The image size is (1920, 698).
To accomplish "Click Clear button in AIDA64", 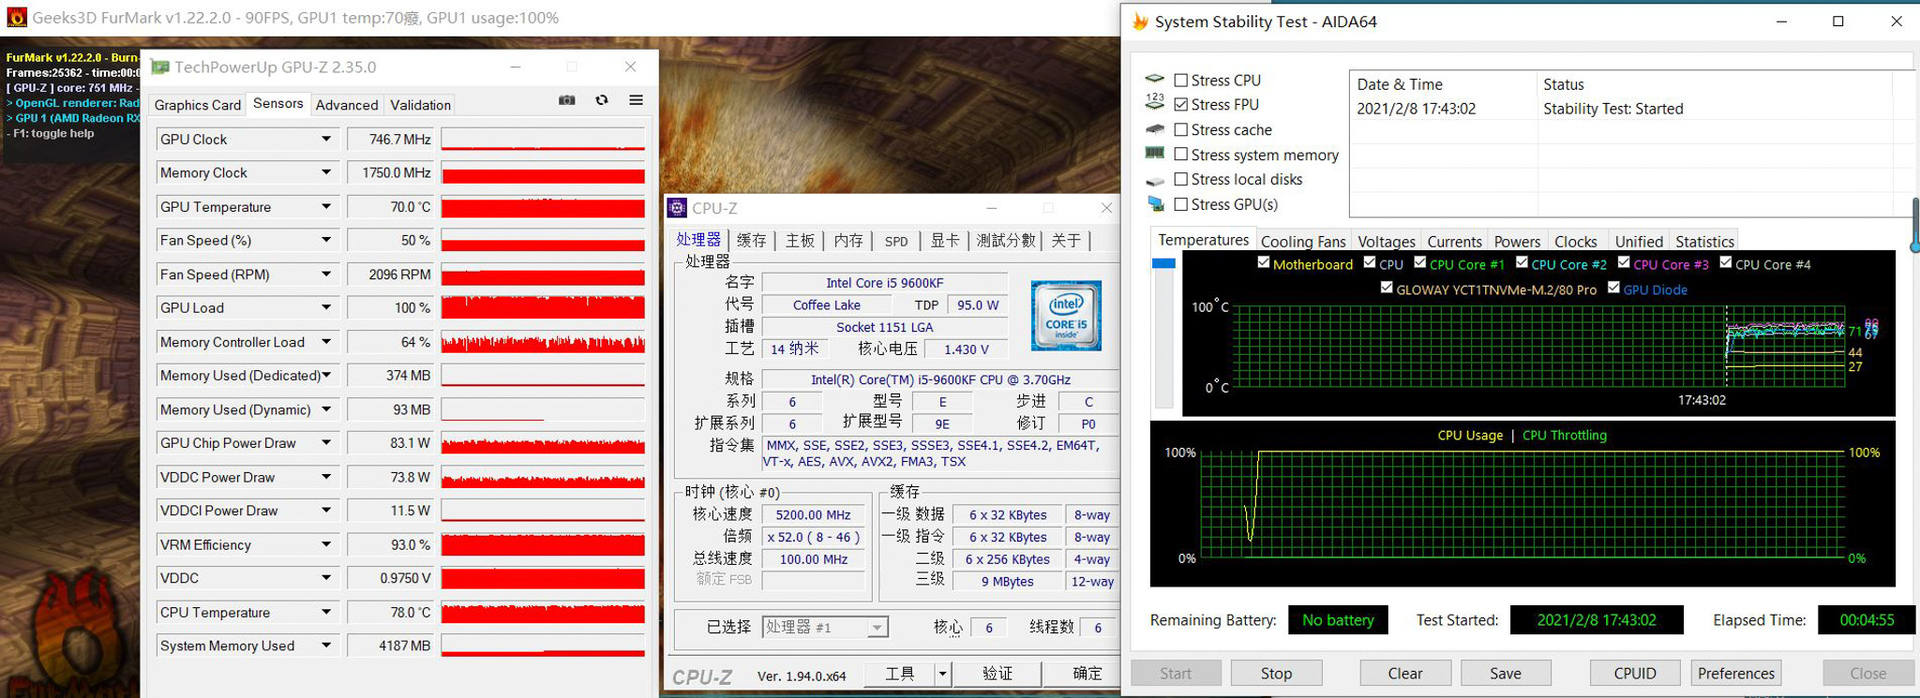I will pyautogui.click(x=1405, y=673).
